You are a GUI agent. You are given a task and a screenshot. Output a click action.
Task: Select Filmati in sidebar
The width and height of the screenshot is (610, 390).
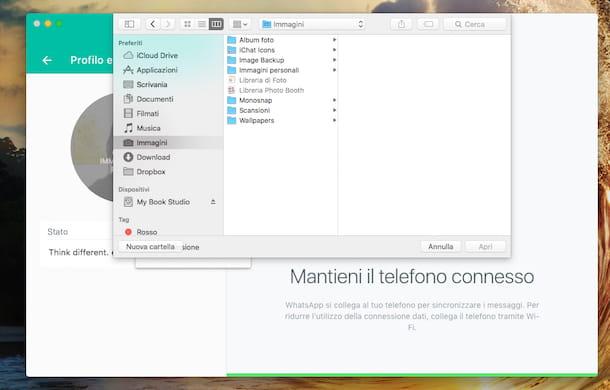coord(168,113)
